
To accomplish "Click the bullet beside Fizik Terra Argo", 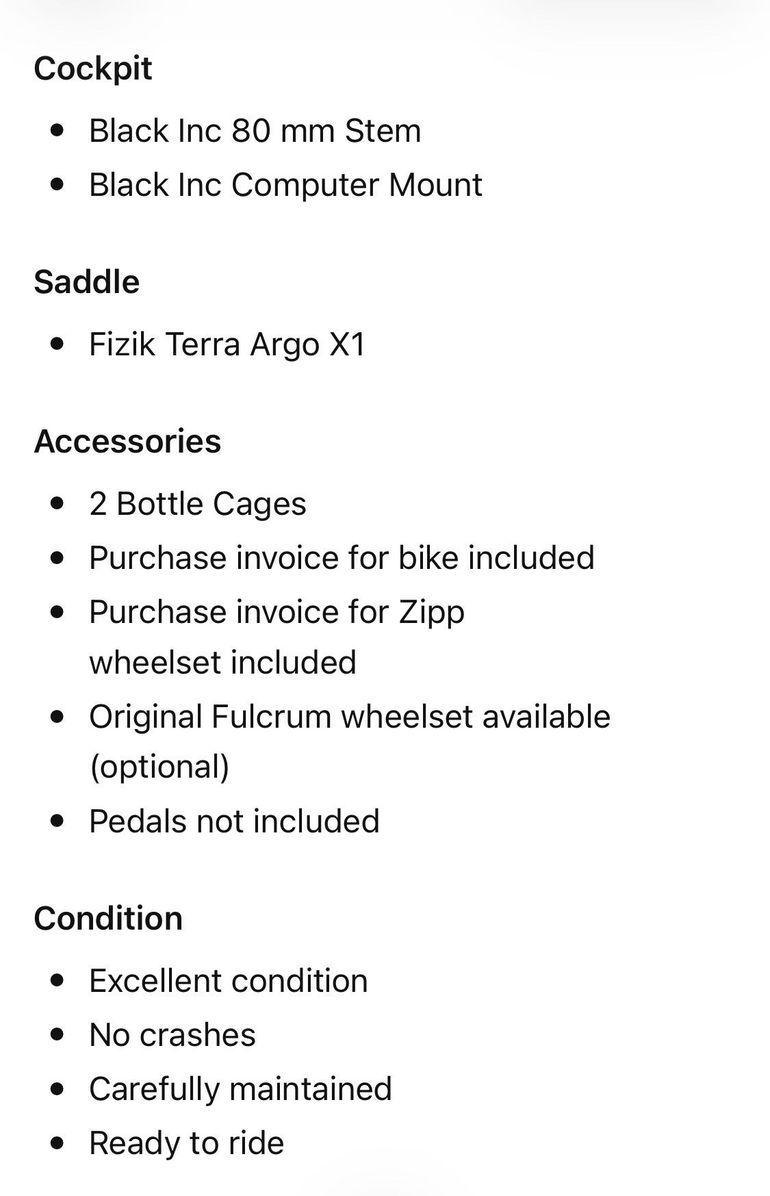I will [57, 344].
